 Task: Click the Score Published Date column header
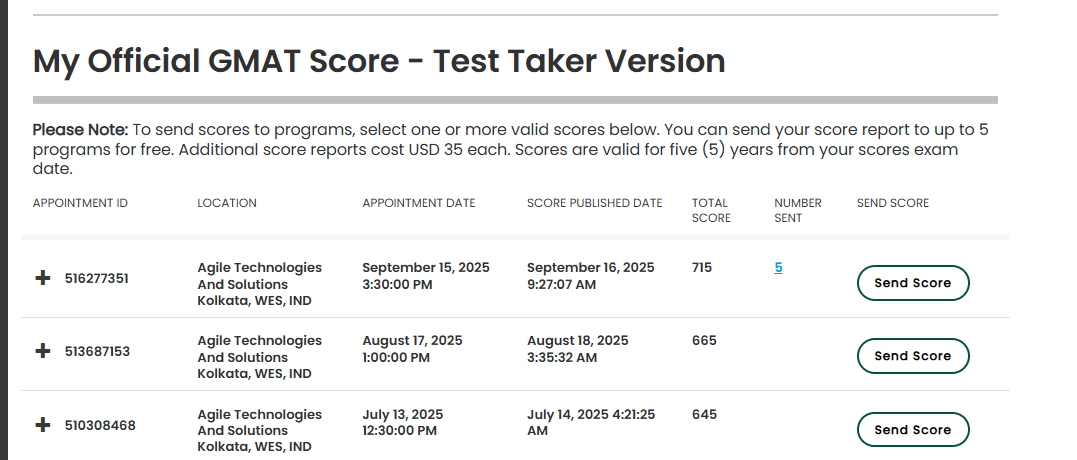594,203
